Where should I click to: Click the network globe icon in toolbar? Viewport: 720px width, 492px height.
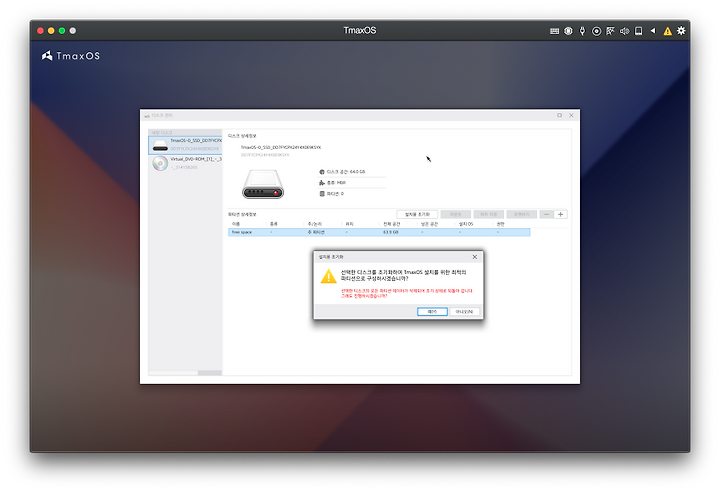(x=568, y=31)
